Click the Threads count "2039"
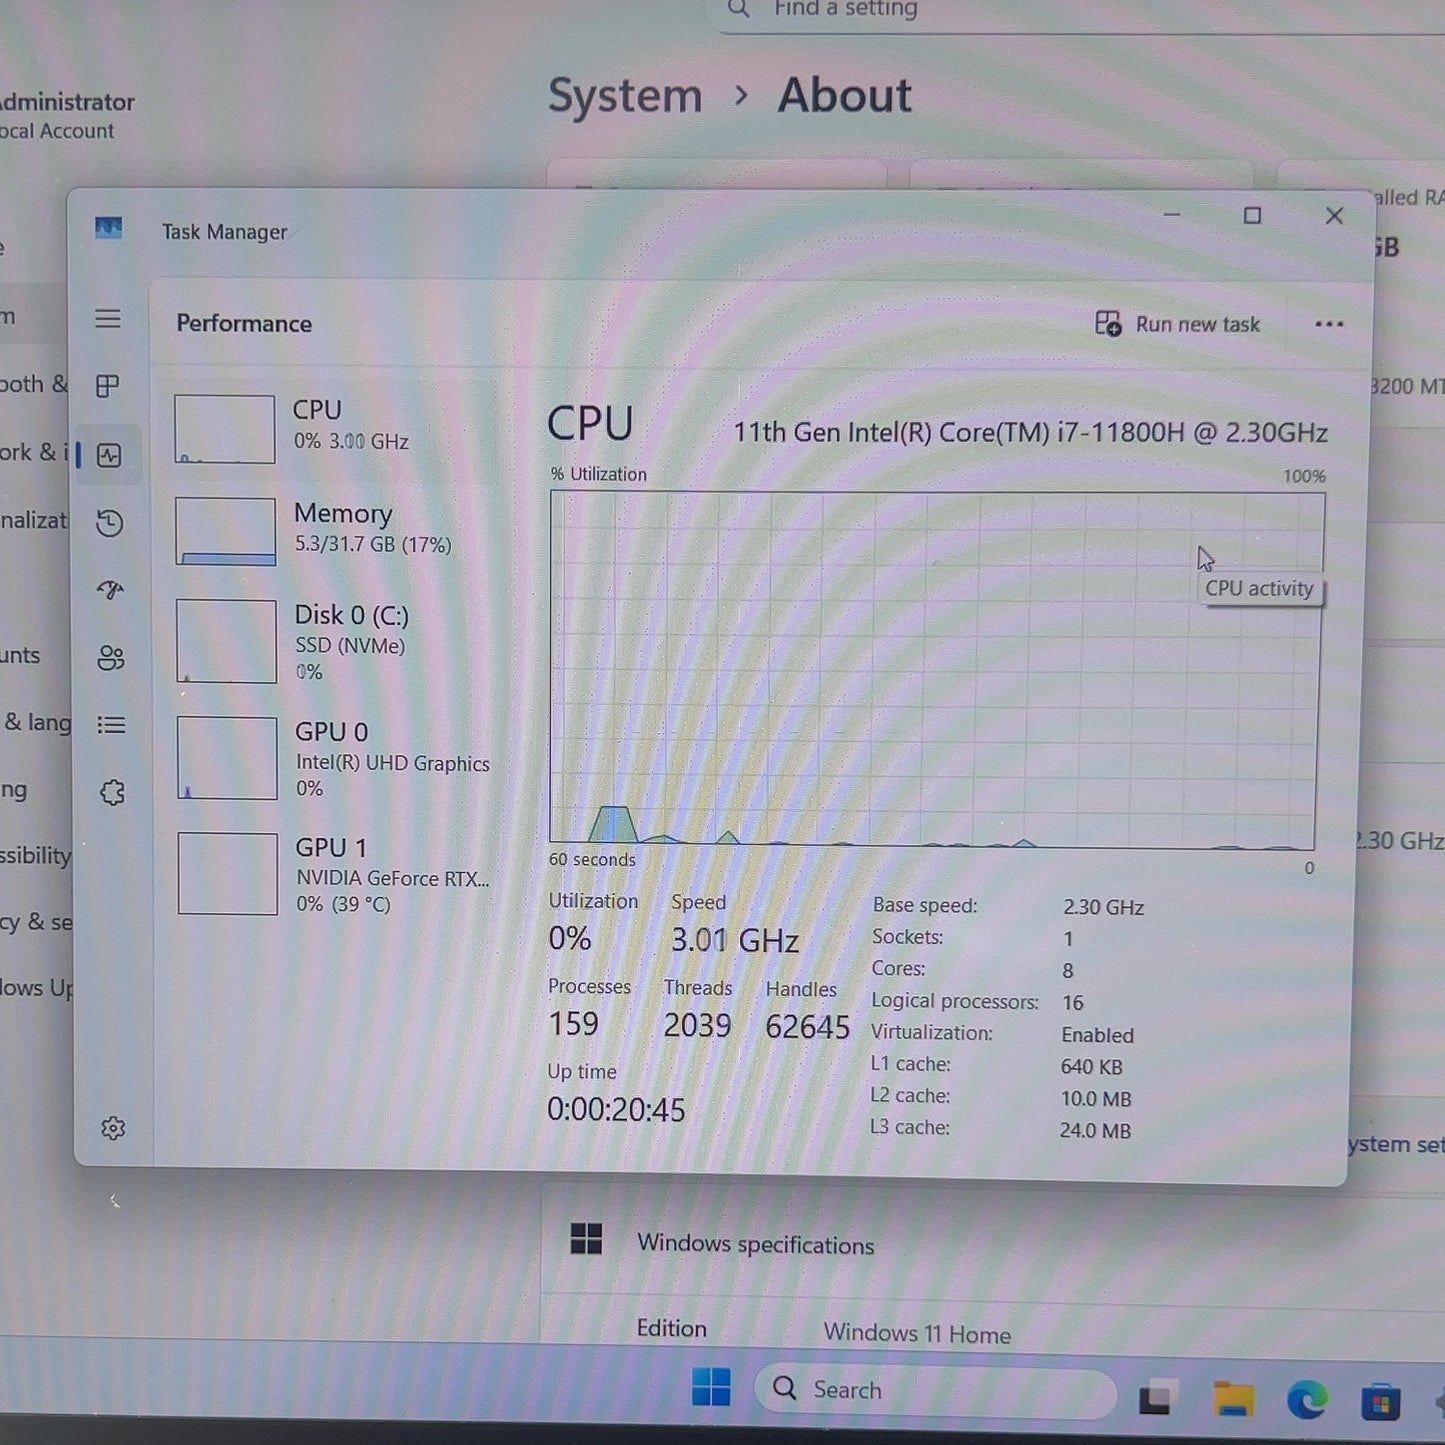 (697, 1025)
